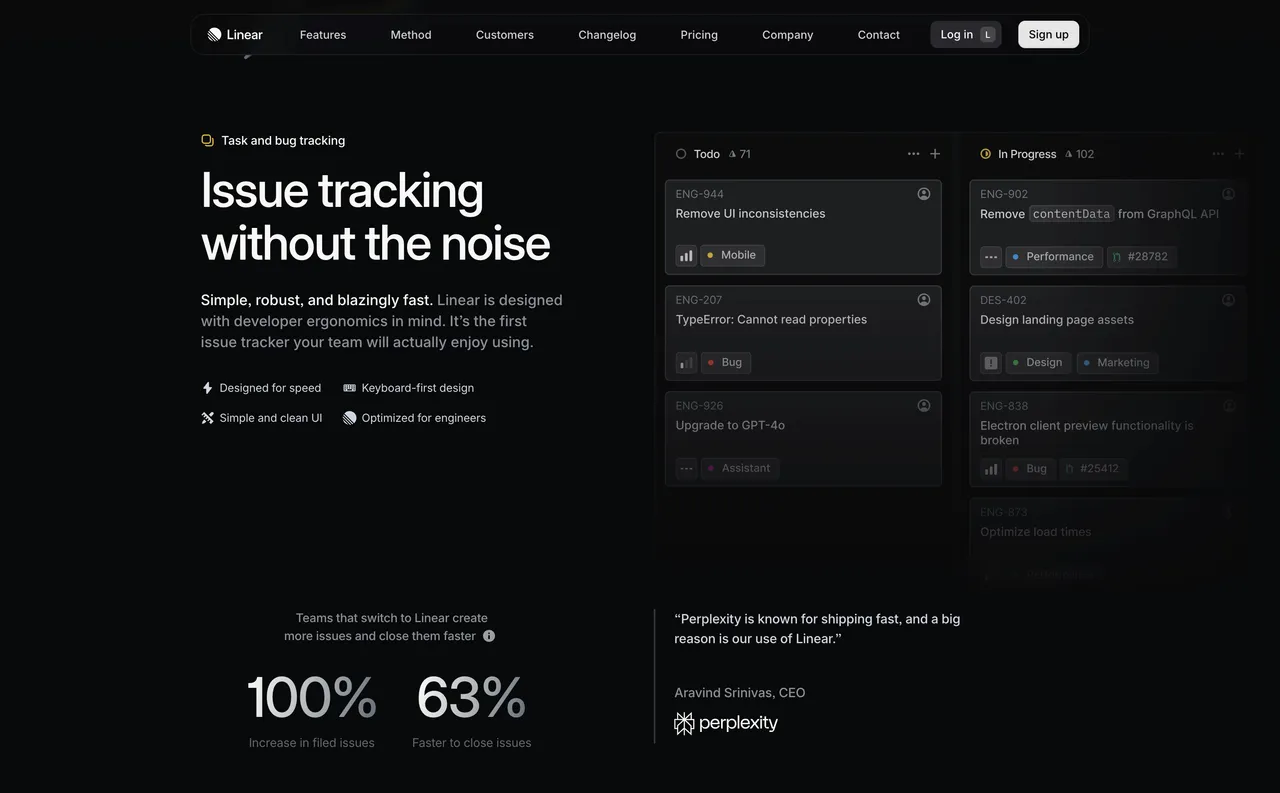The width and height of the screenshot is (1280, 793).
Task: Select Method in the navigation bar
Action: pos(410,34)
